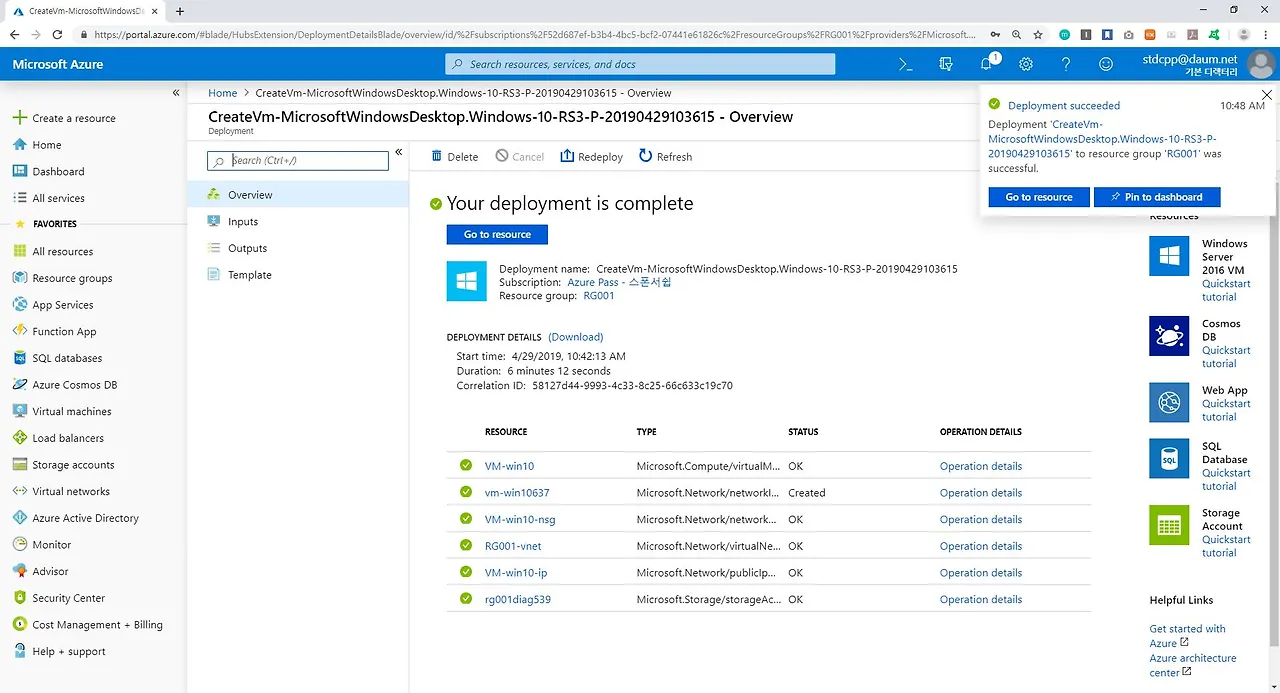Screen dimensions: 1280x693
Task: Close the Deployment succeeded notification
Action: tap(1267, 95)
